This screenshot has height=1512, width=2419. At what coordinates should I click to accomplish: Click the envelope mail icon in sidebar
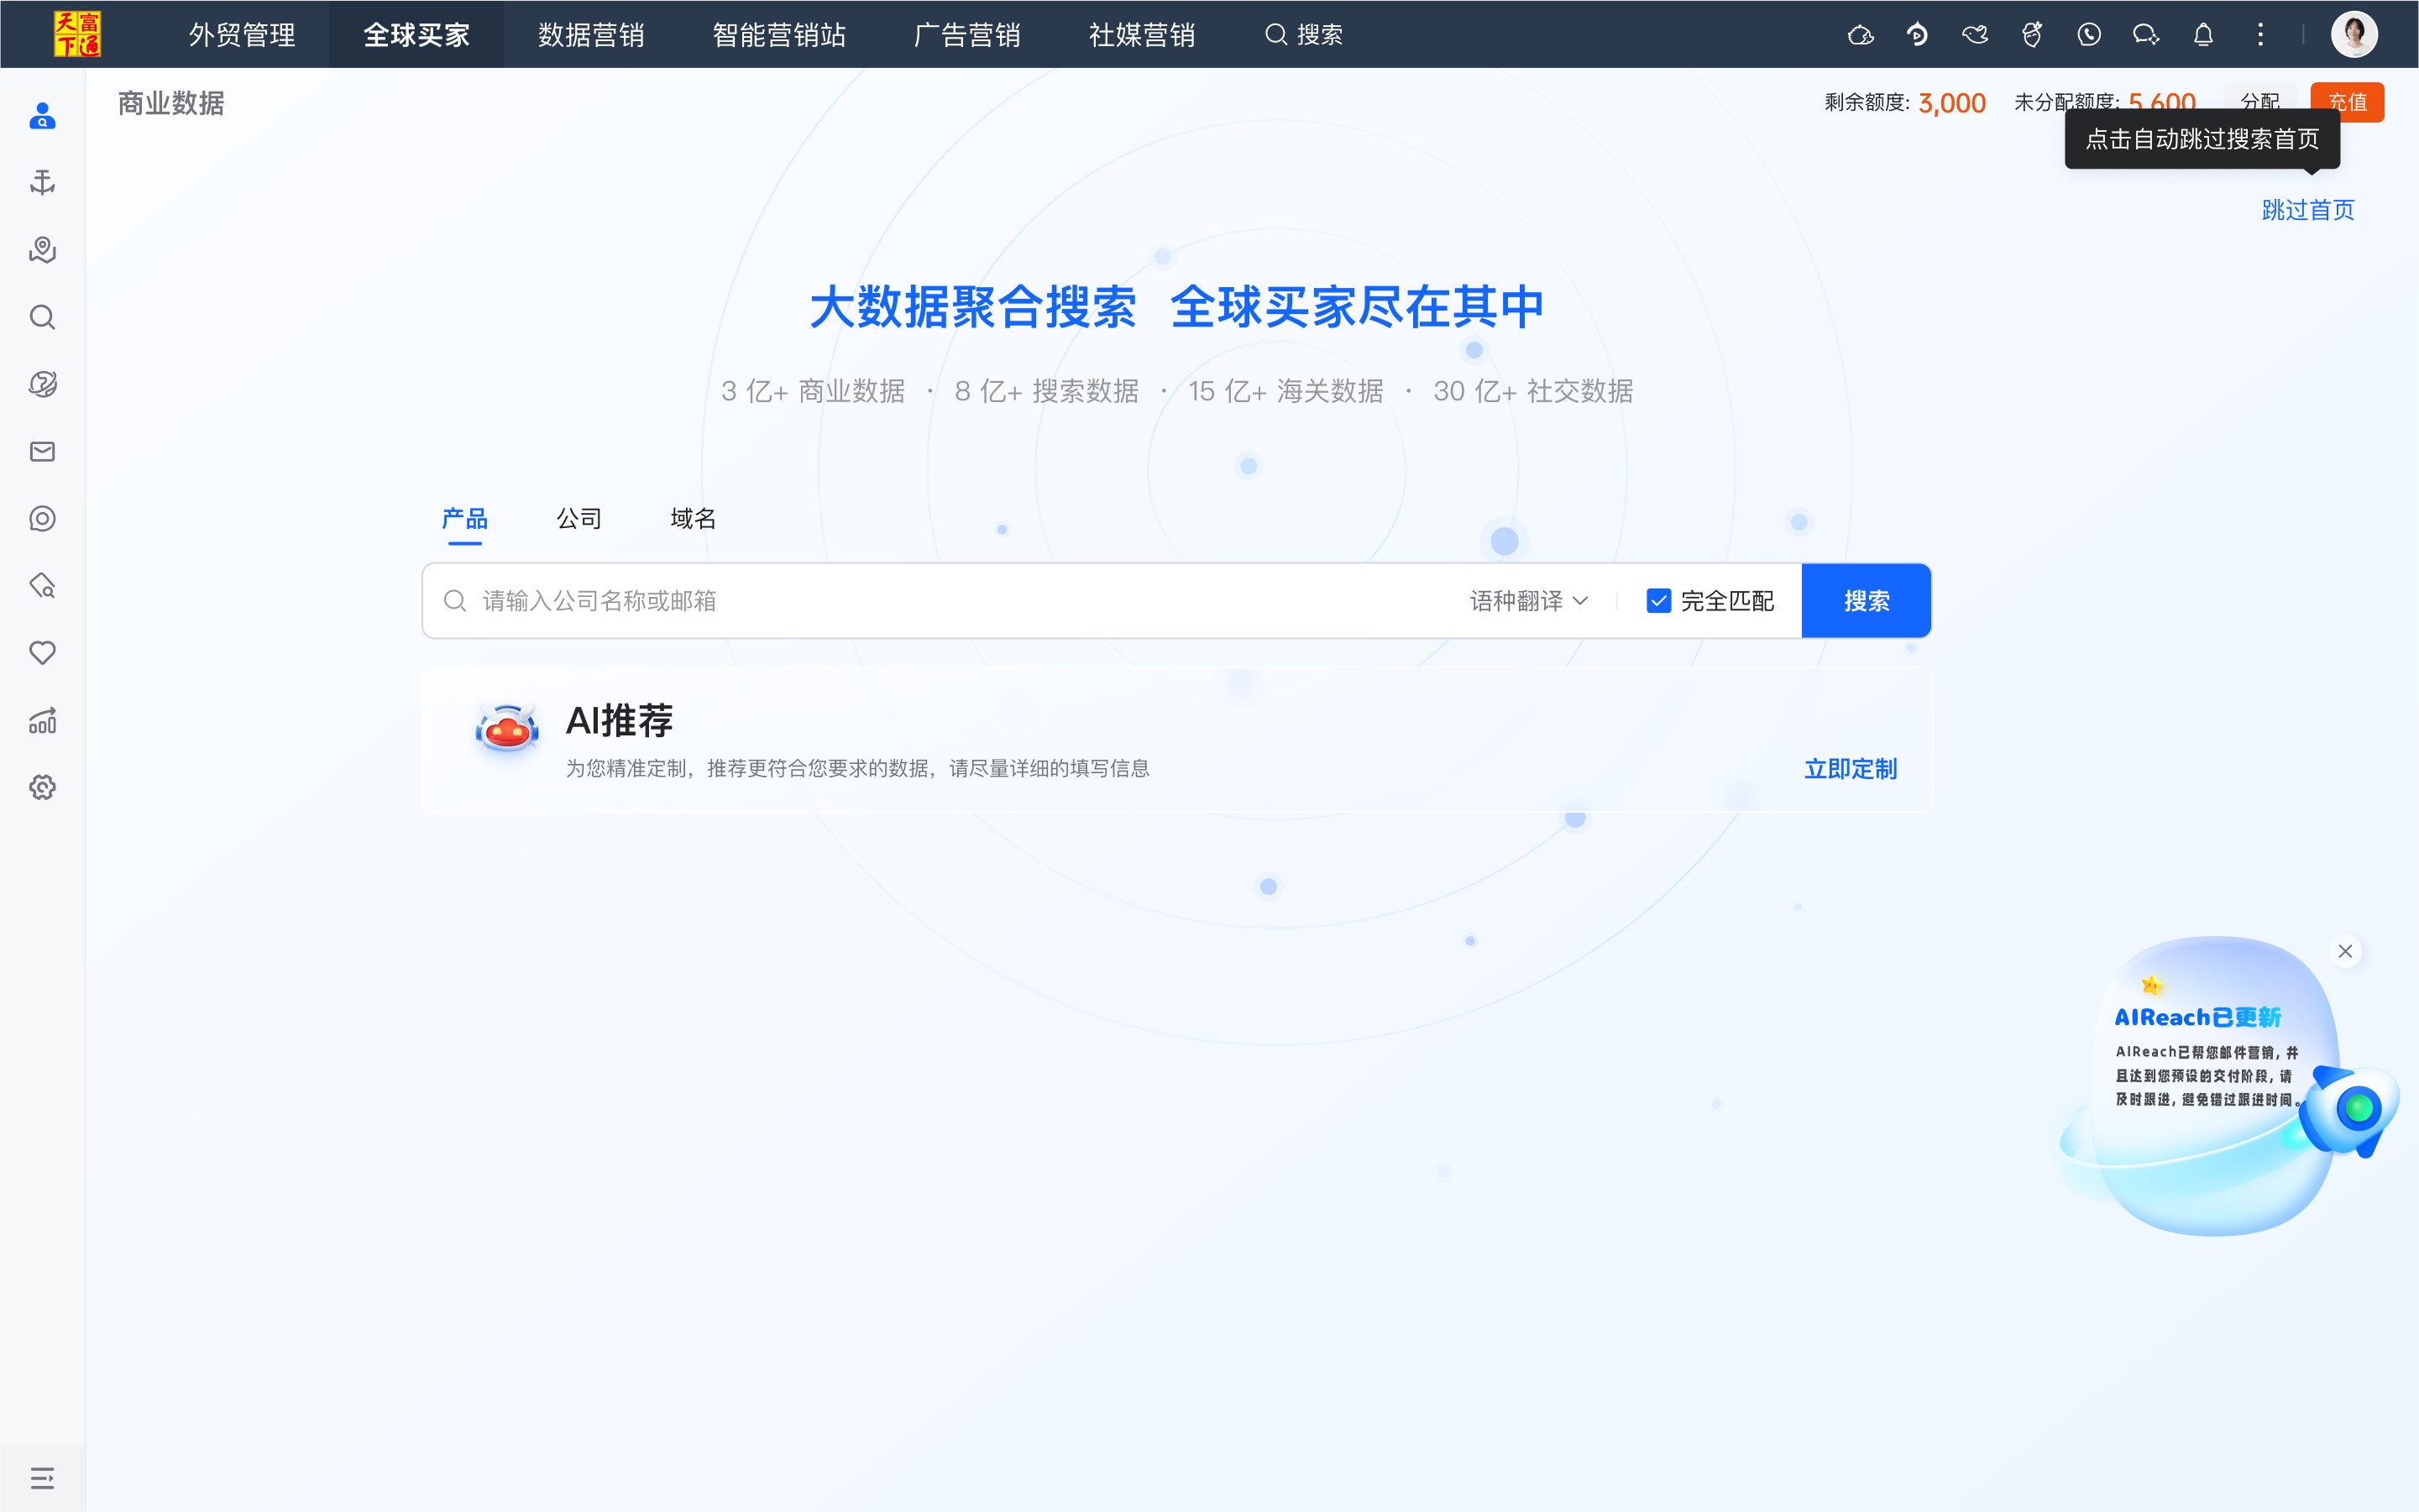click(42, 452)
